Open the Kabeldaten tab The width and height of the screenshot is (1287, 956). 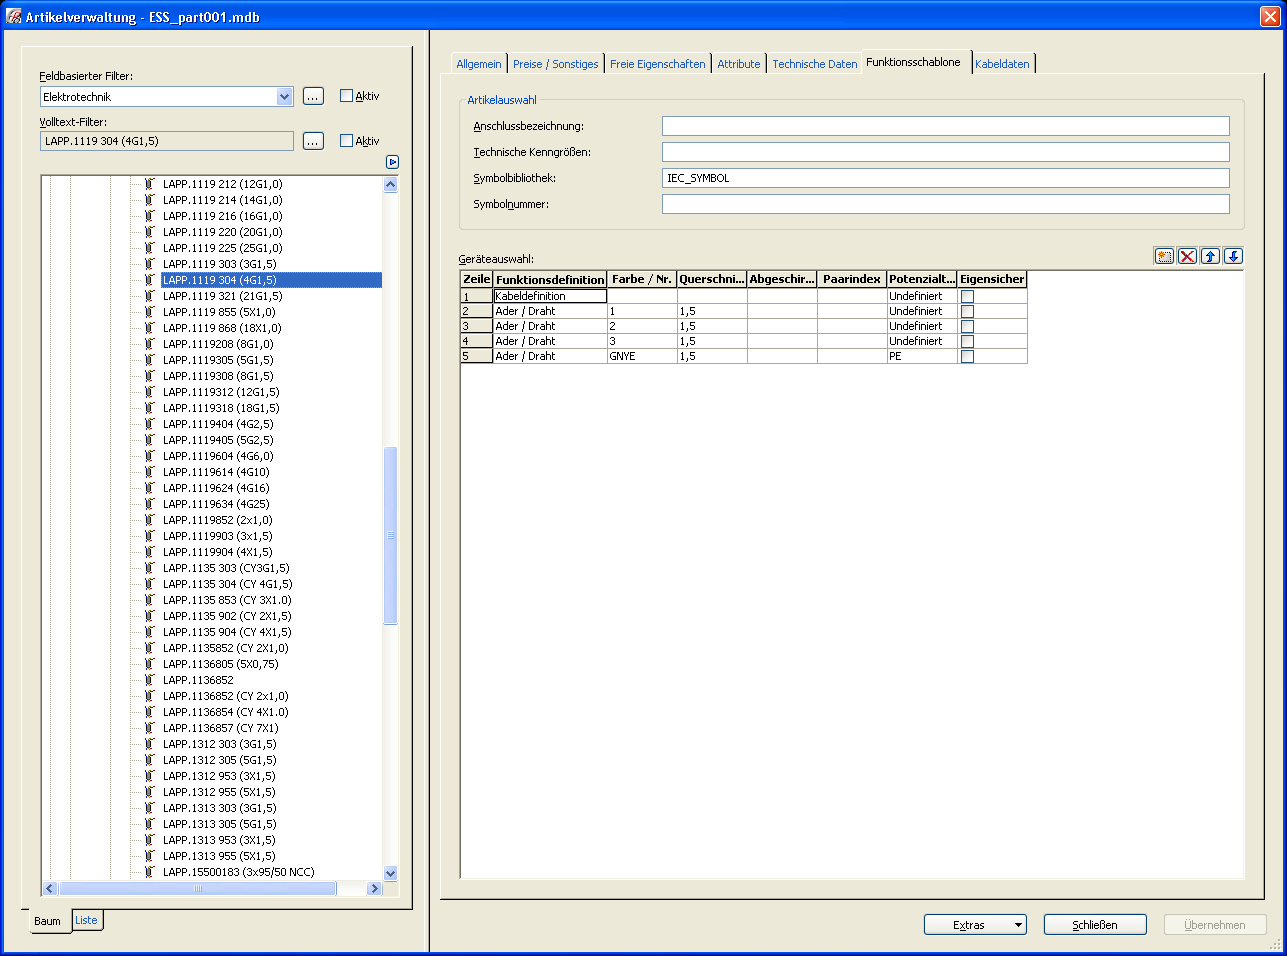pos(1002,64)
